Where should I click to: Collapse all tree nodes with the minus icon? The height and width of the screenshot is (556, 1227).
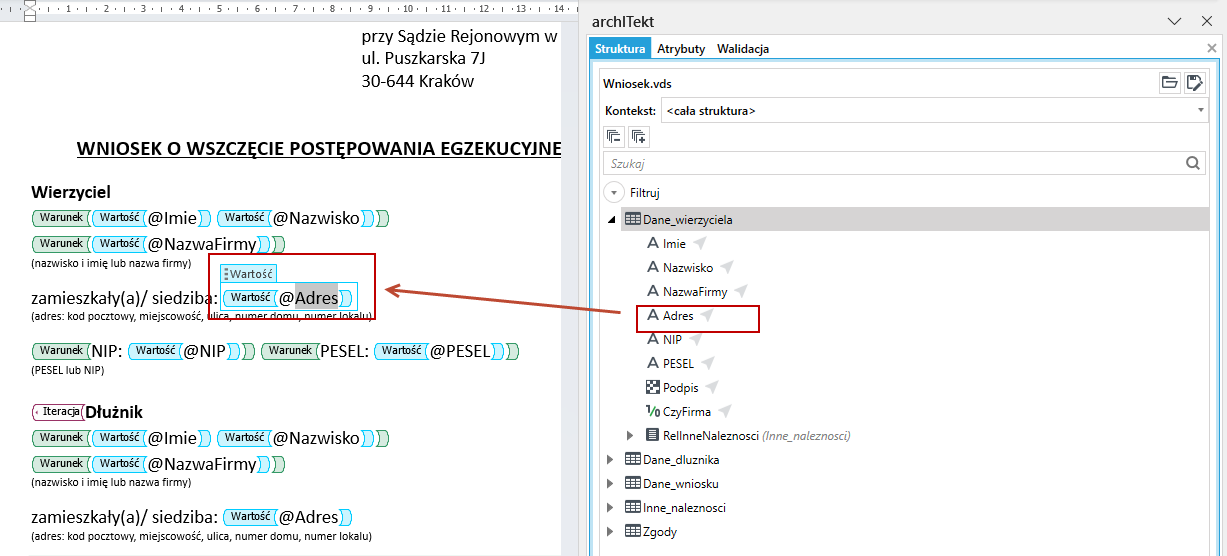(x=614, y=136)
